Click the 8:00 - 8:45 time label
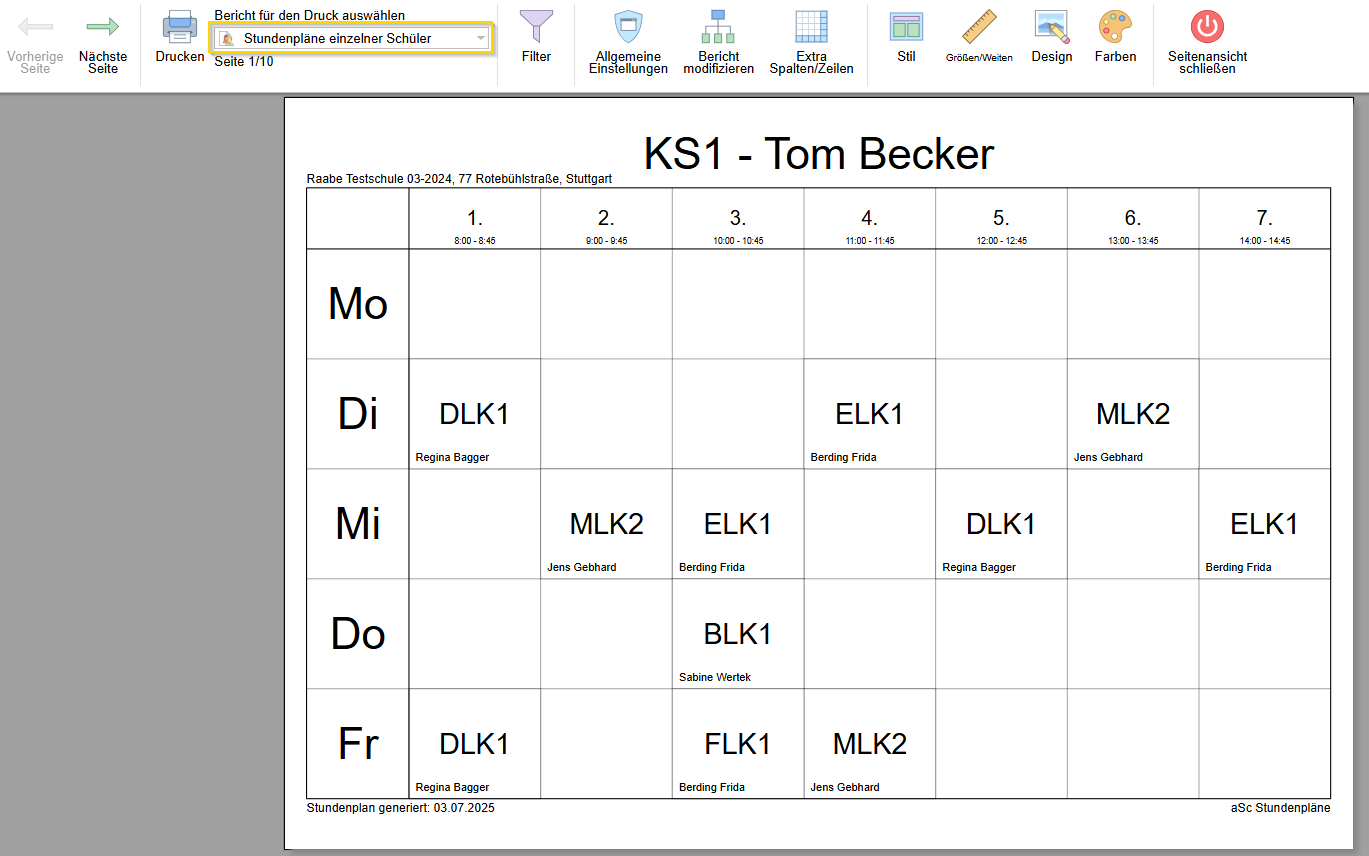This screenshot has width=1369, height=856. coord(475,241)
